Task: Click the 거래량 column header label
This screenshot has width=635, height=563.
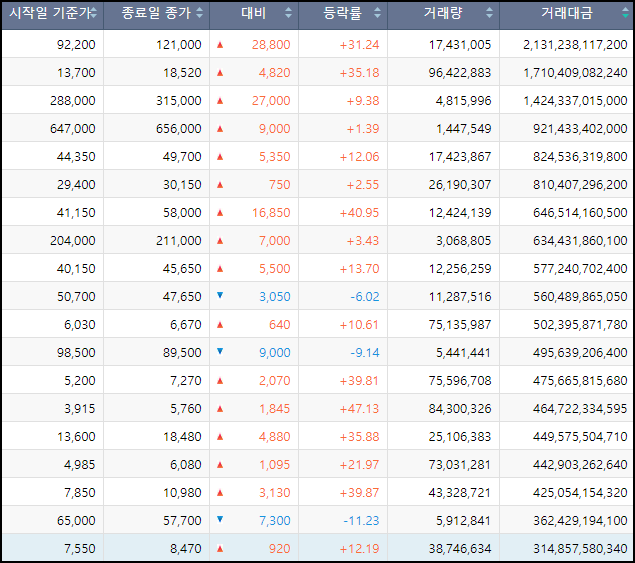Action: tap(443, 13)
